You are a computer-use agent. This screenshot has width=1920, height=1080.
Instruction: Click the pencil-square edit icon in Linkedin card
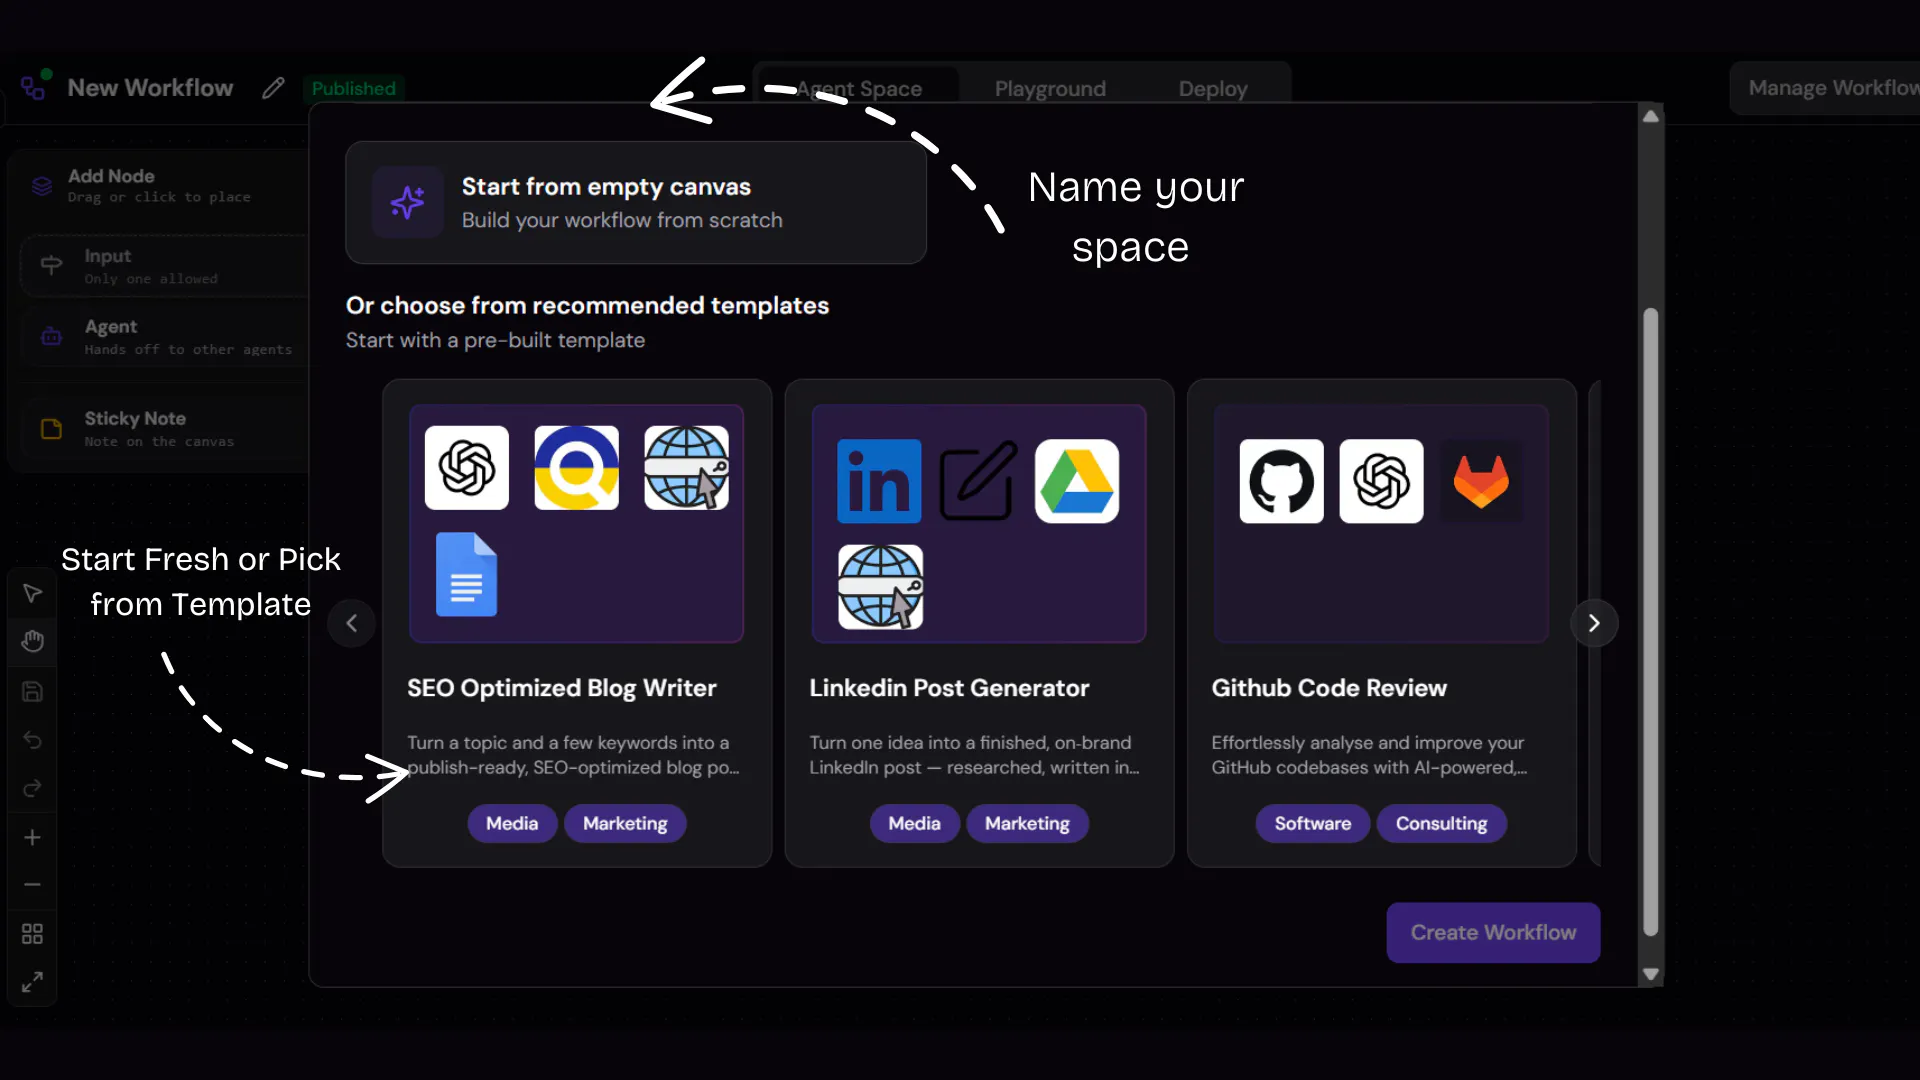[978, 481]
